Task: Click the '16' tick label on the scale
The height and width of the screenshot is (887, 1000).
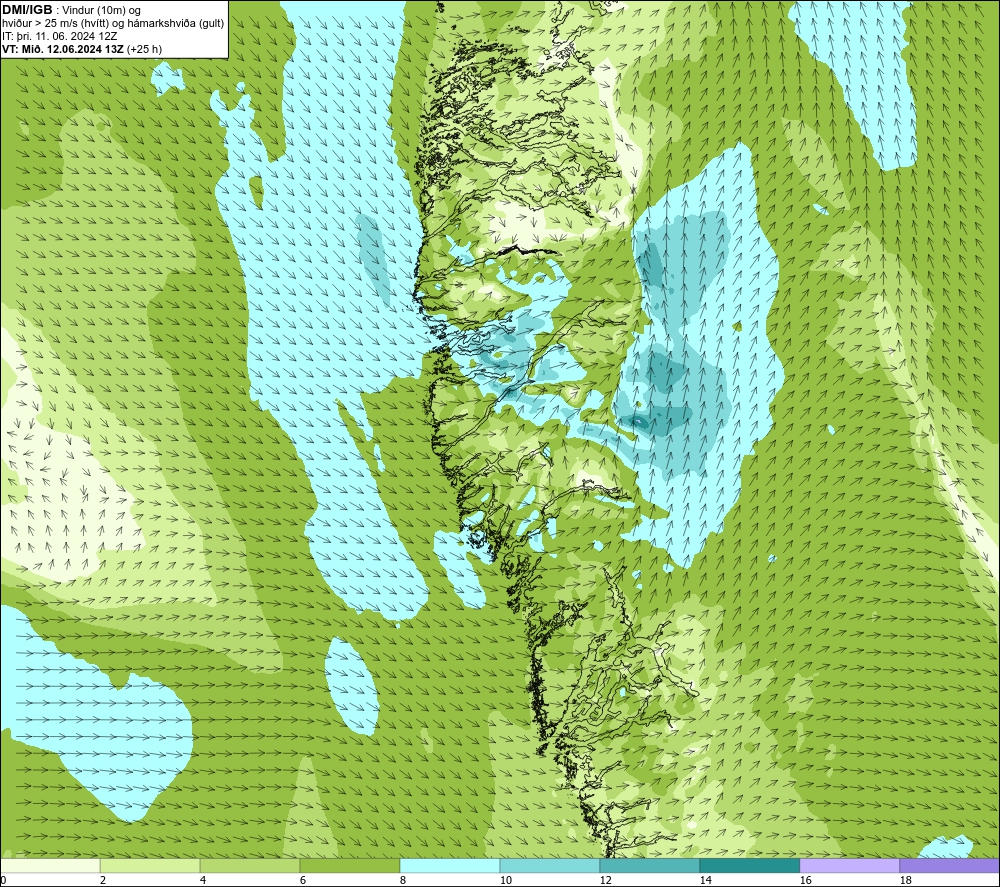Action: pos(805,881)
